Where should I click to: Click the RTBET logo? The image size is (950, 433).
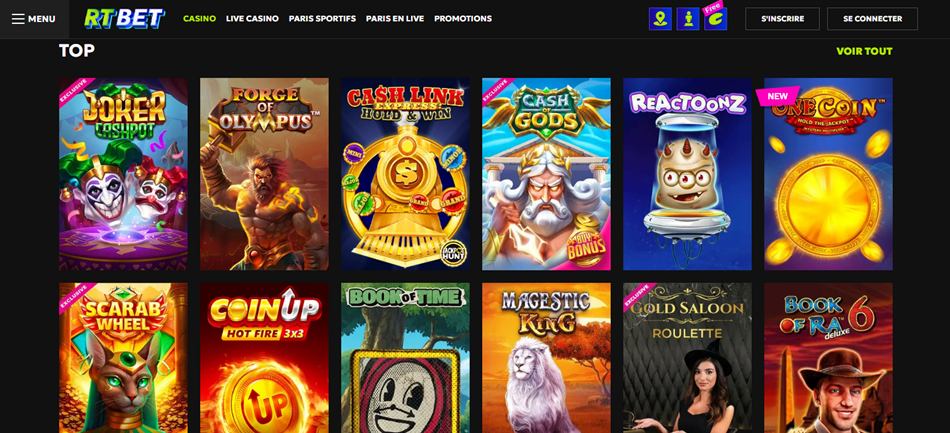pyautogui.click(x=124, y=19)
